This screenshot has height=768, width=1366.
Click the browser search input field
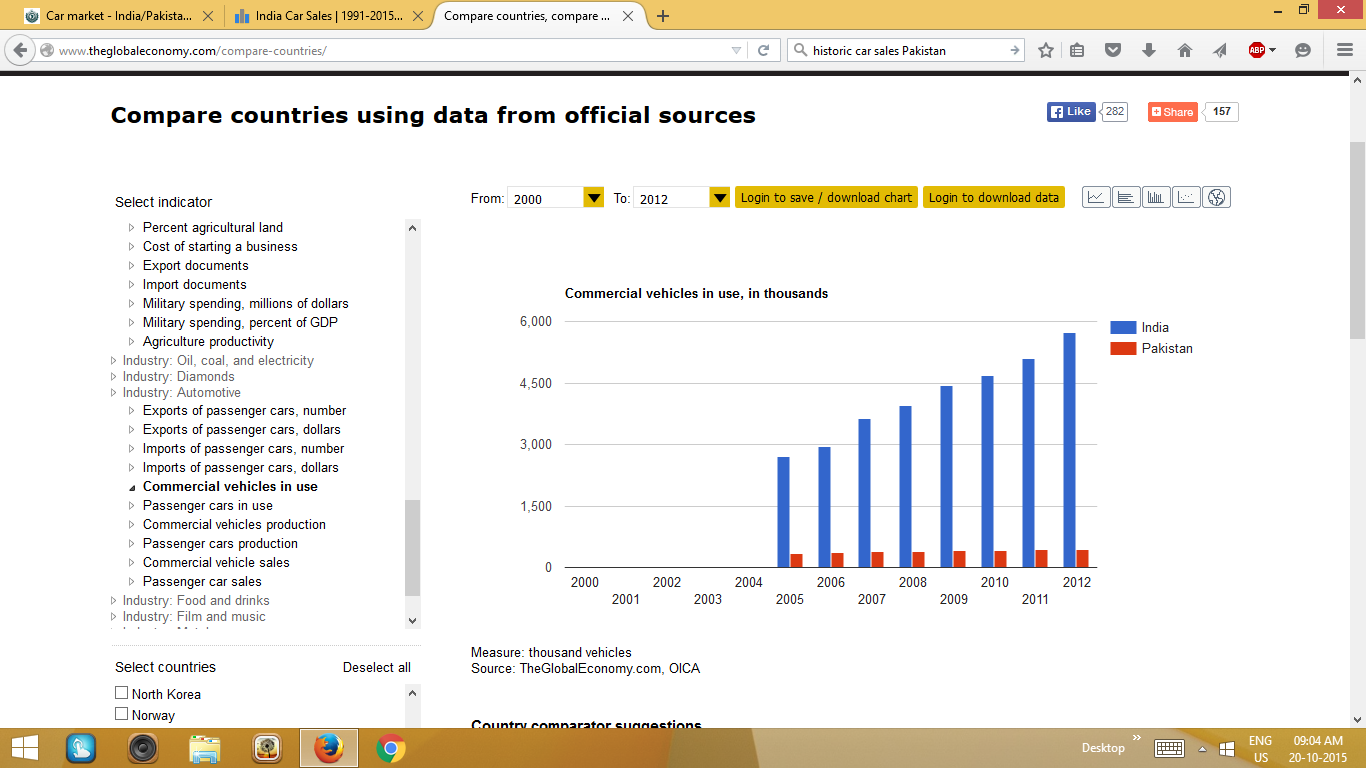906,50
